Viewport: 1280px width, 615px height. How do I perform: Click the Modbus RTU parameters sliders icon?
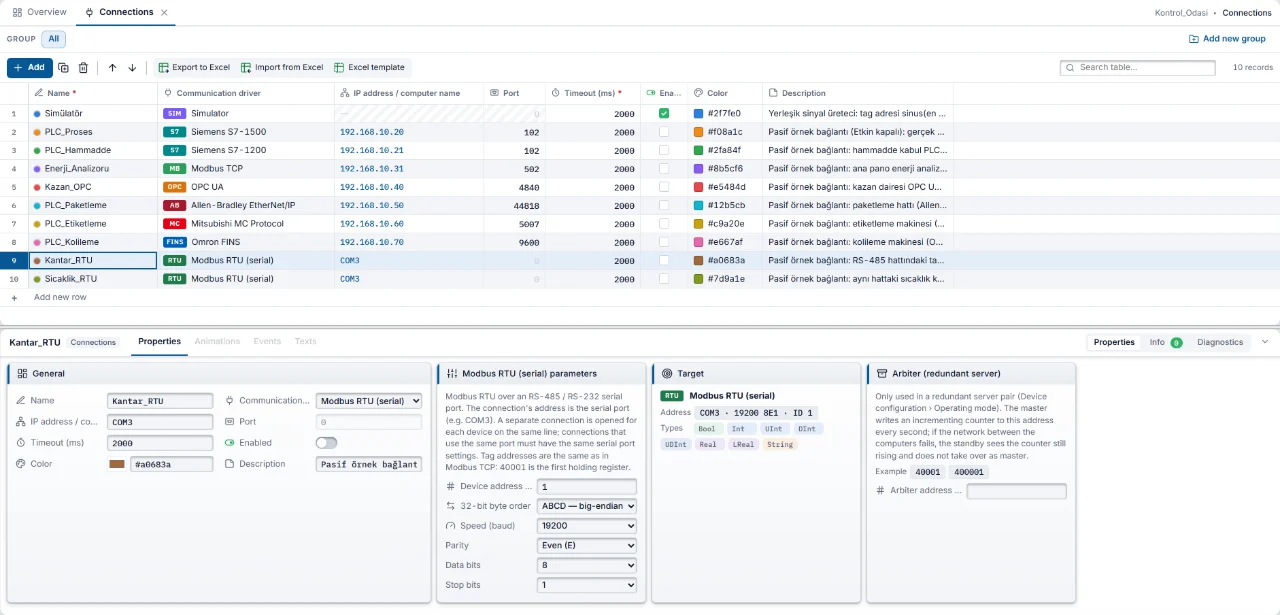451,373
